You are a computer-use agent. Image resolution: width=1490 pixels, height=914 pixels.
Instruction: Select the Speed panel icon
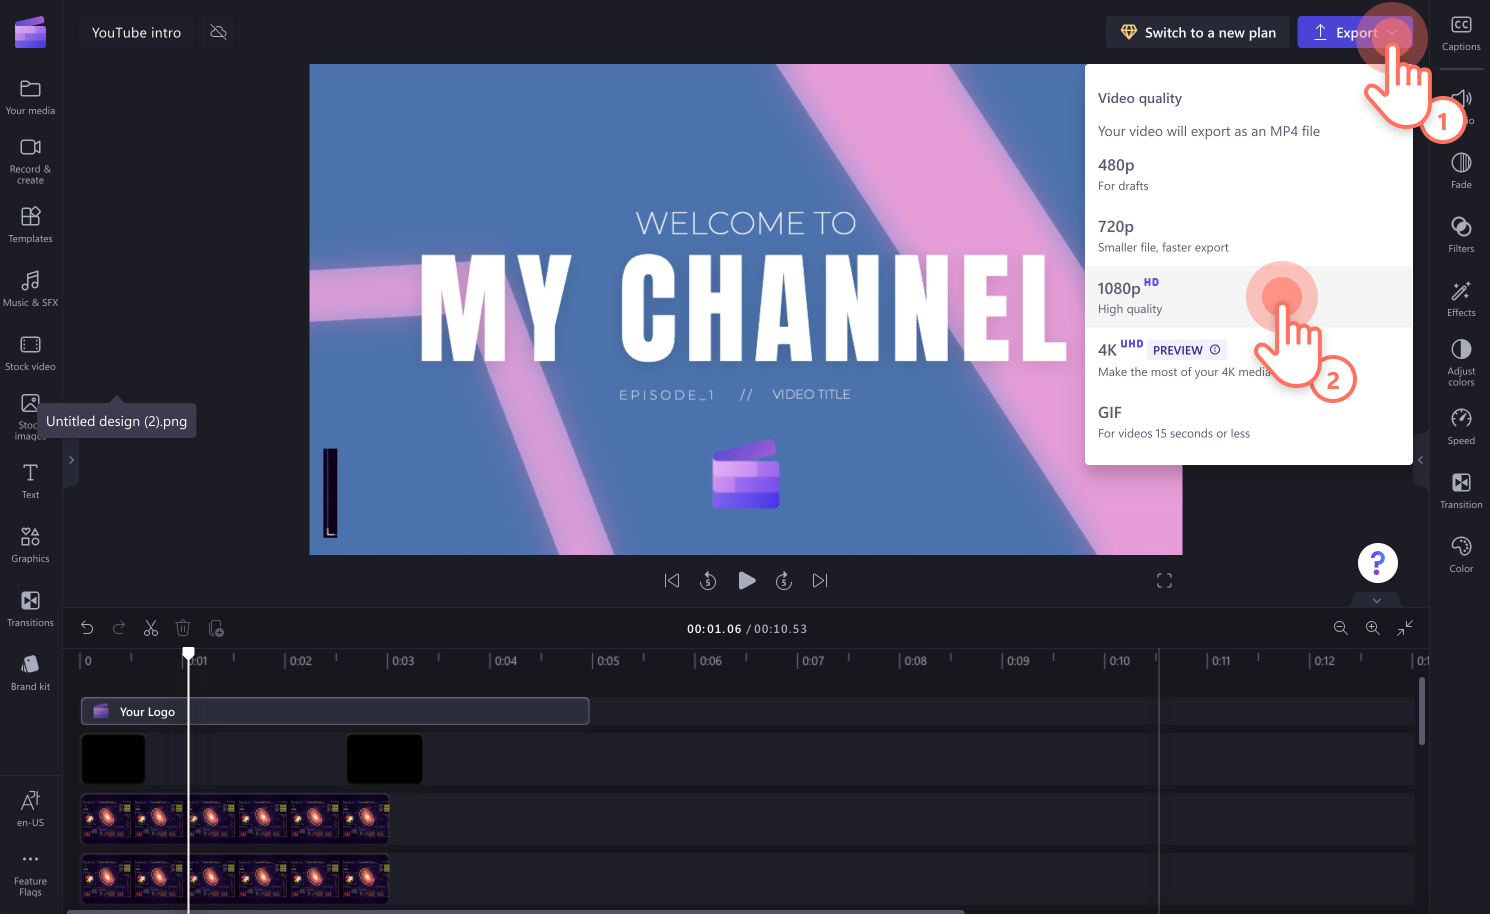1460,424
